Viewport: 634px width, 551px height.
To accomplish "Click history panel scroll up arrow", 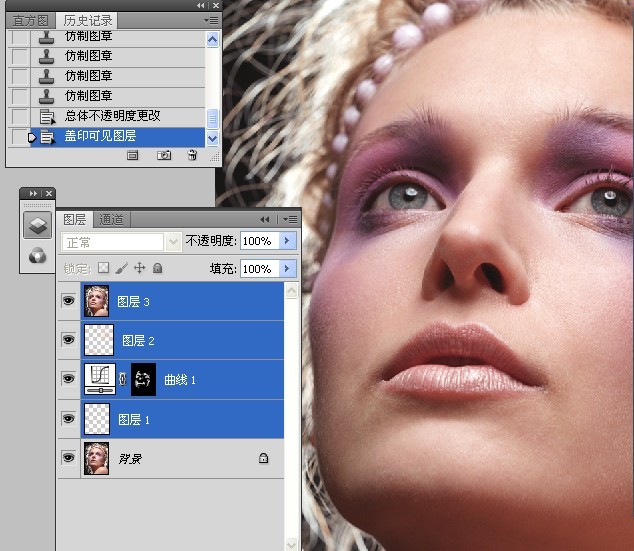I will coord(212,40).
